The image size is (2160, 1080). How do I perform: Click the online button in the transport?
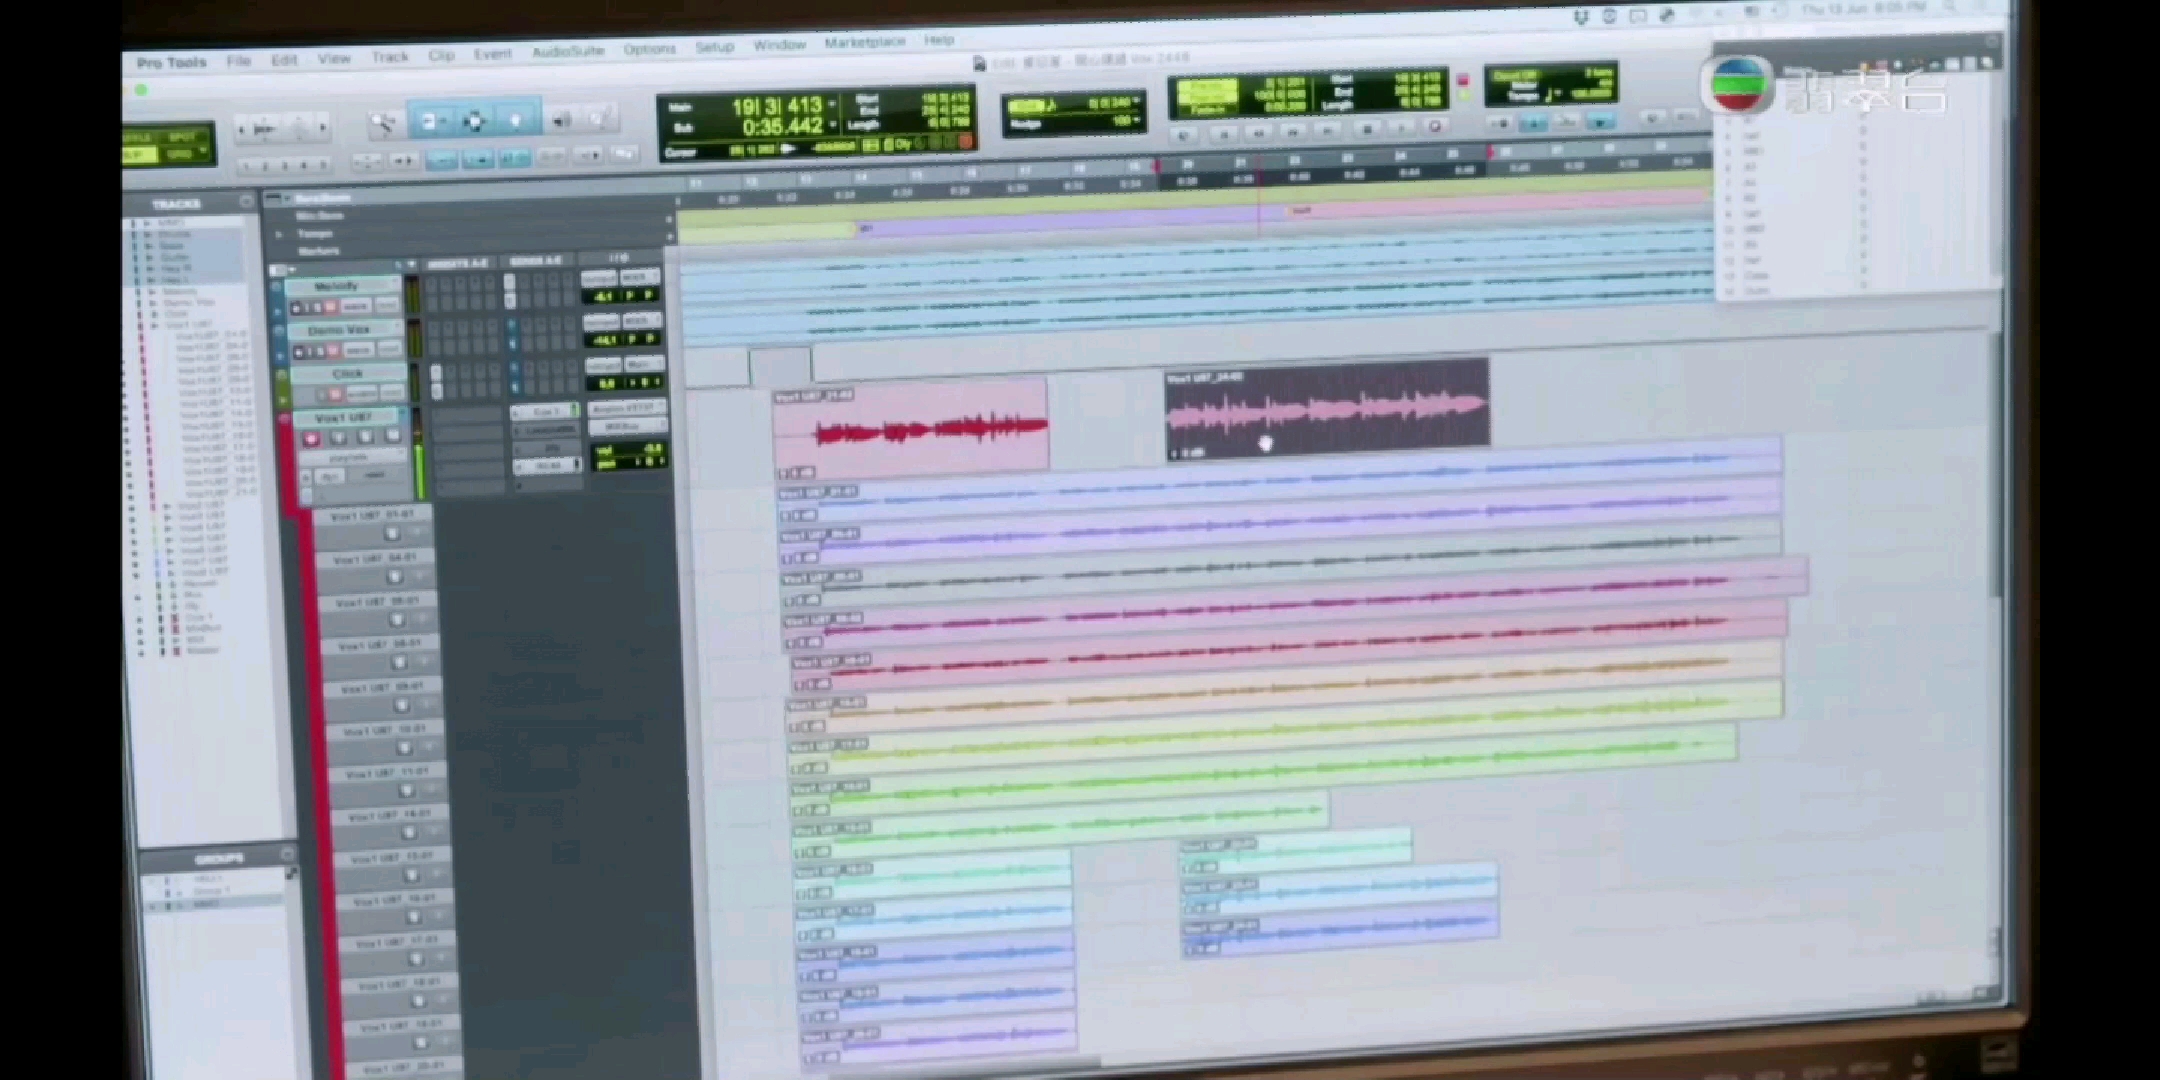(x=1186, y=134)
